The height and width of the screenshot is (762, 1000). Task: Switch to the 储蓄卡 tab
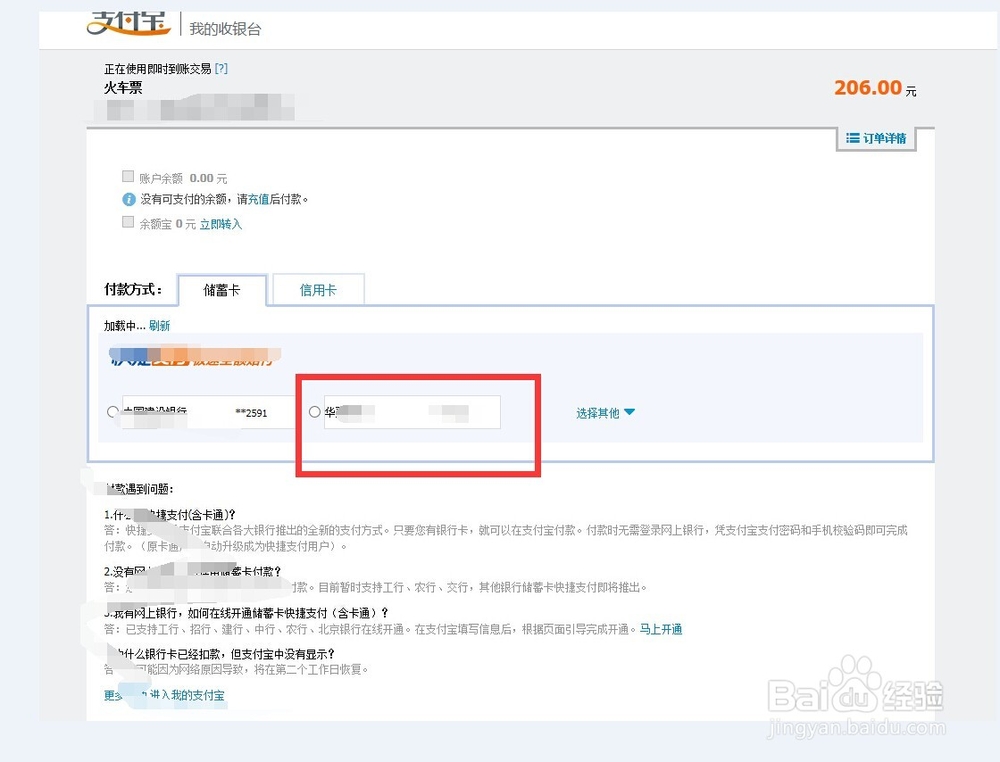pos(221,289)
